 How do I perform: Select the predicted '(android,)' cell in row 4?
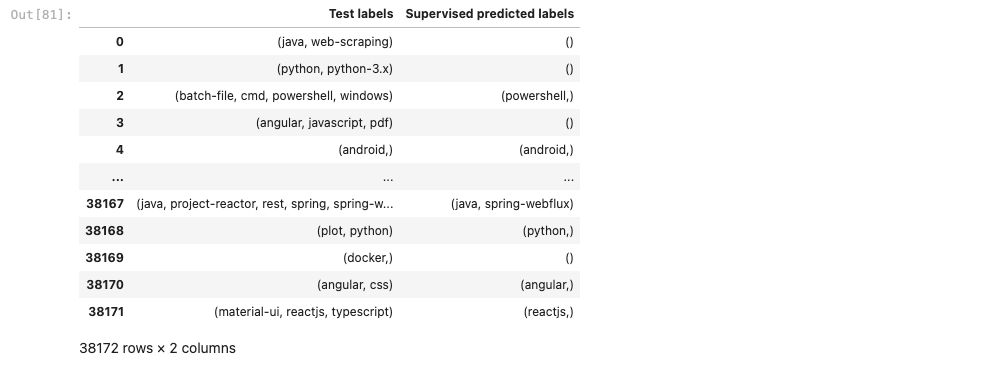tap(546, 150)
